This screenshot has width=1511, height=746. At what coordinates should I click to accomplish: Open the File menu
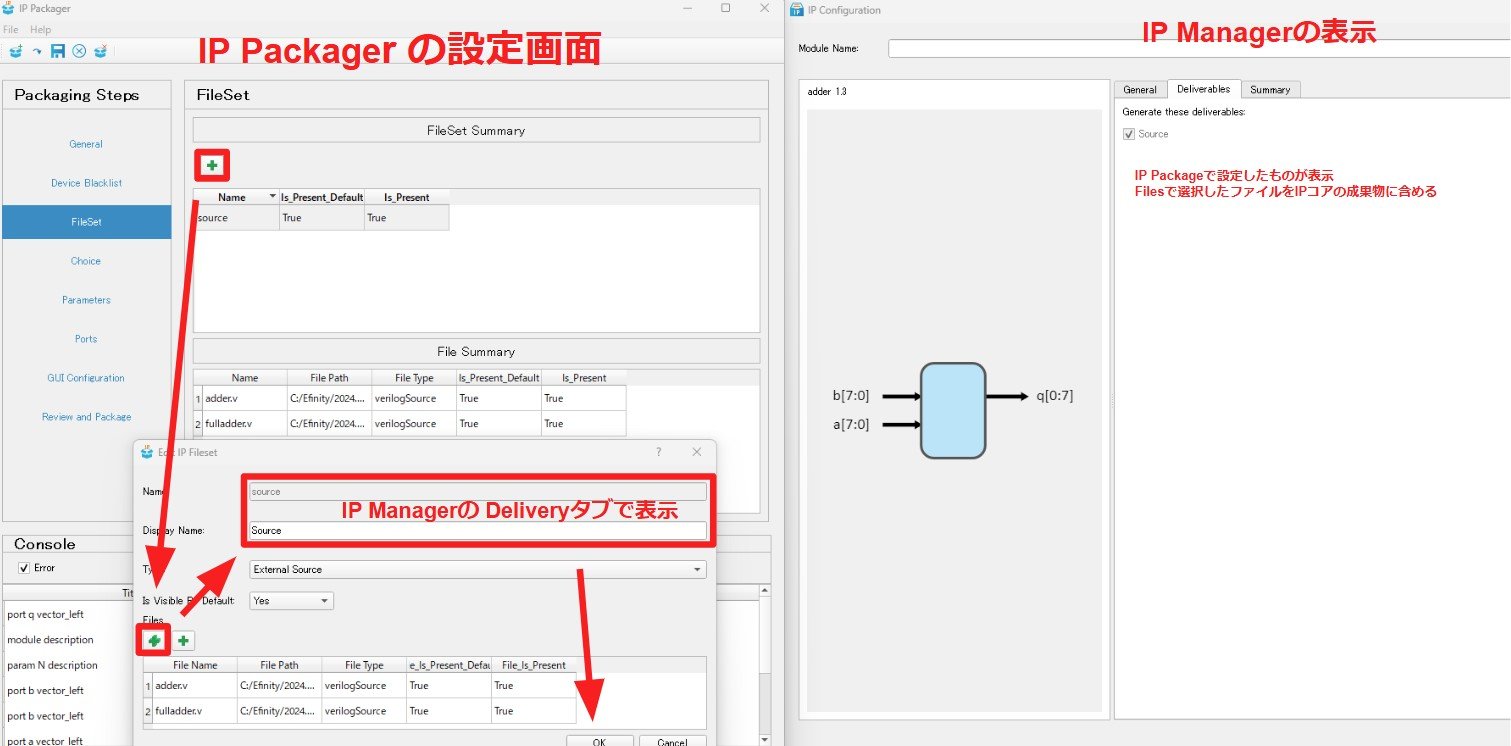(x=11, y=30)
